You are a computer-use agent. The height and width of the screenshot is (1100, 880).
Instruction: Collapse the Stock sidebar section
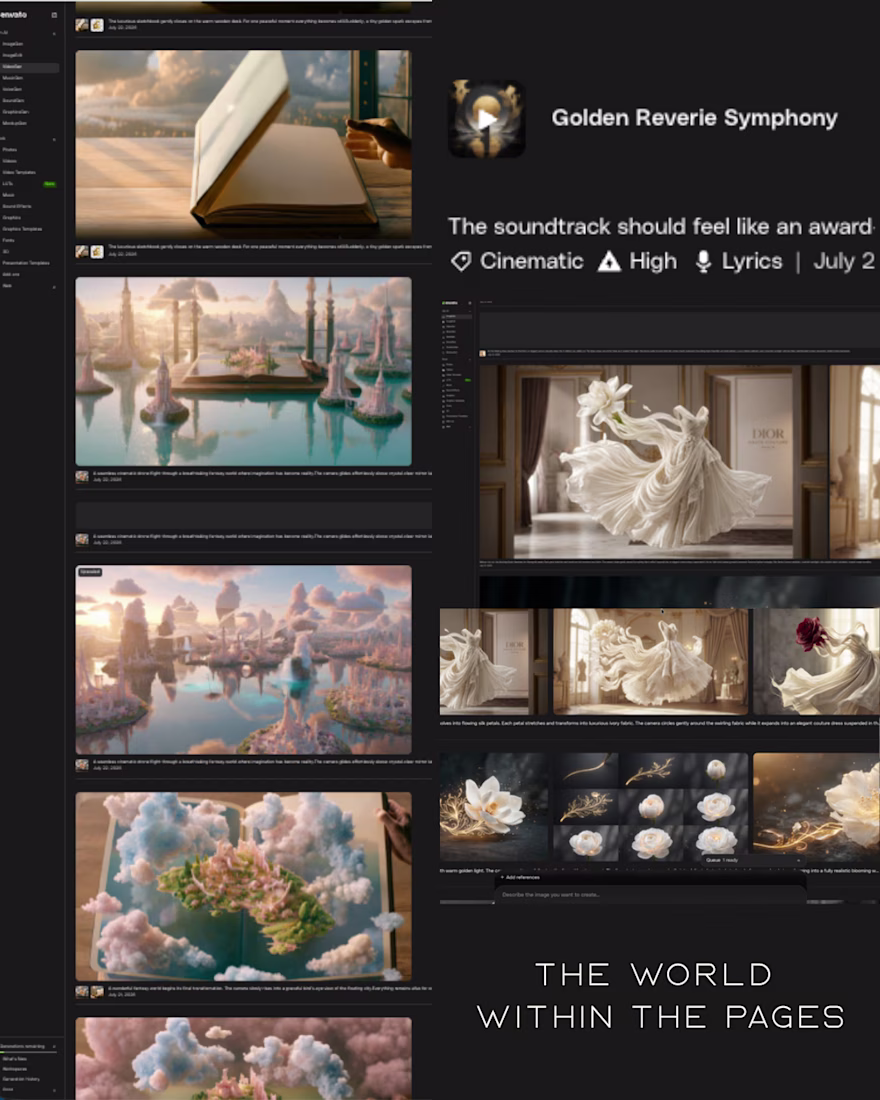click(54, 139)
